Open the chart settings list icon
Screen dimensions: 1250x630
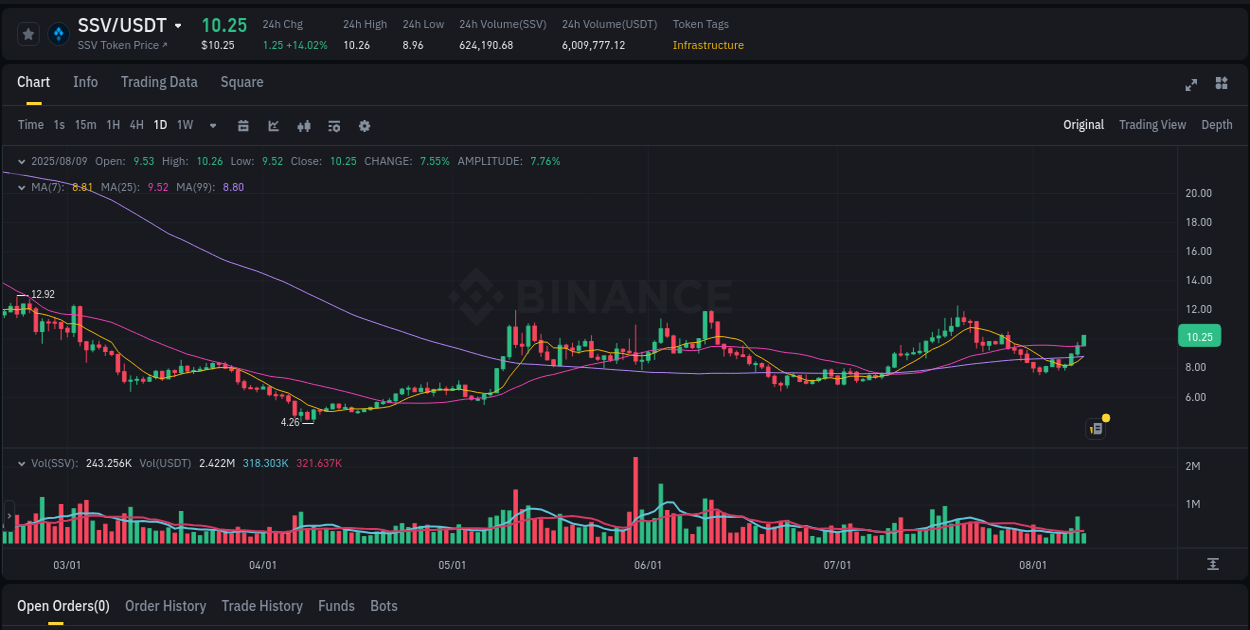pyautogui.click(x=334, y=125)
